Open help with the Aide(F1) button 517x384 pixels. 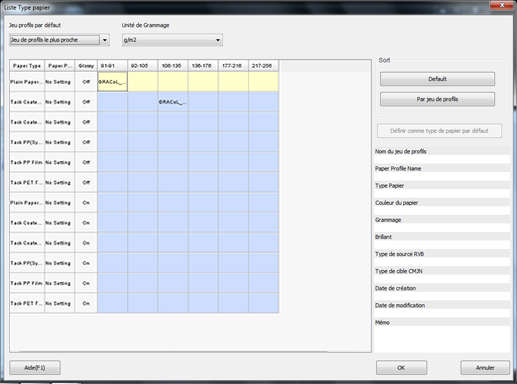(35, 368)
